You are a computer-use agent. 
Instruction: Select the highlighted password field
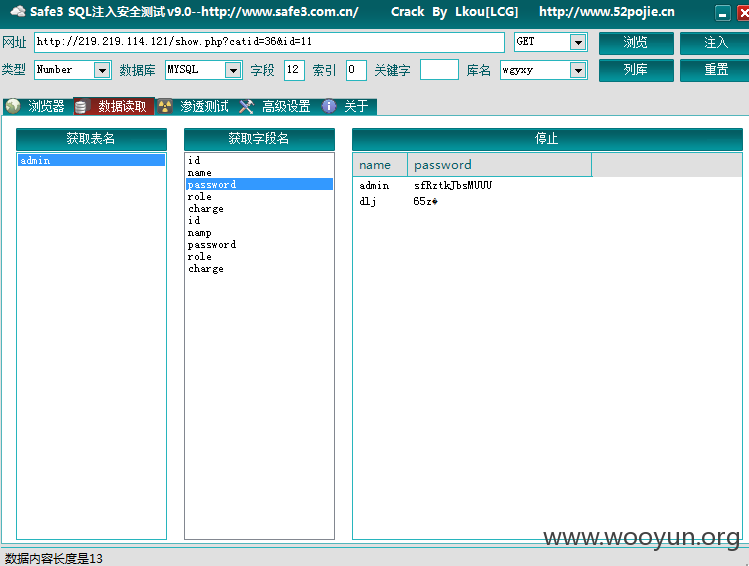[x=259, y=184]
